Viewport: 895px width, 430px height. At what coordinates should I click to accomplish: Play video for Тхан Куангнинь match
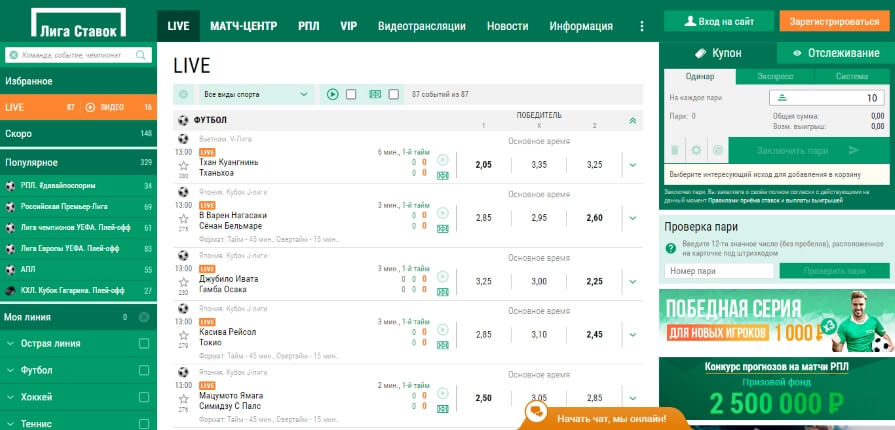pos(442,160)
